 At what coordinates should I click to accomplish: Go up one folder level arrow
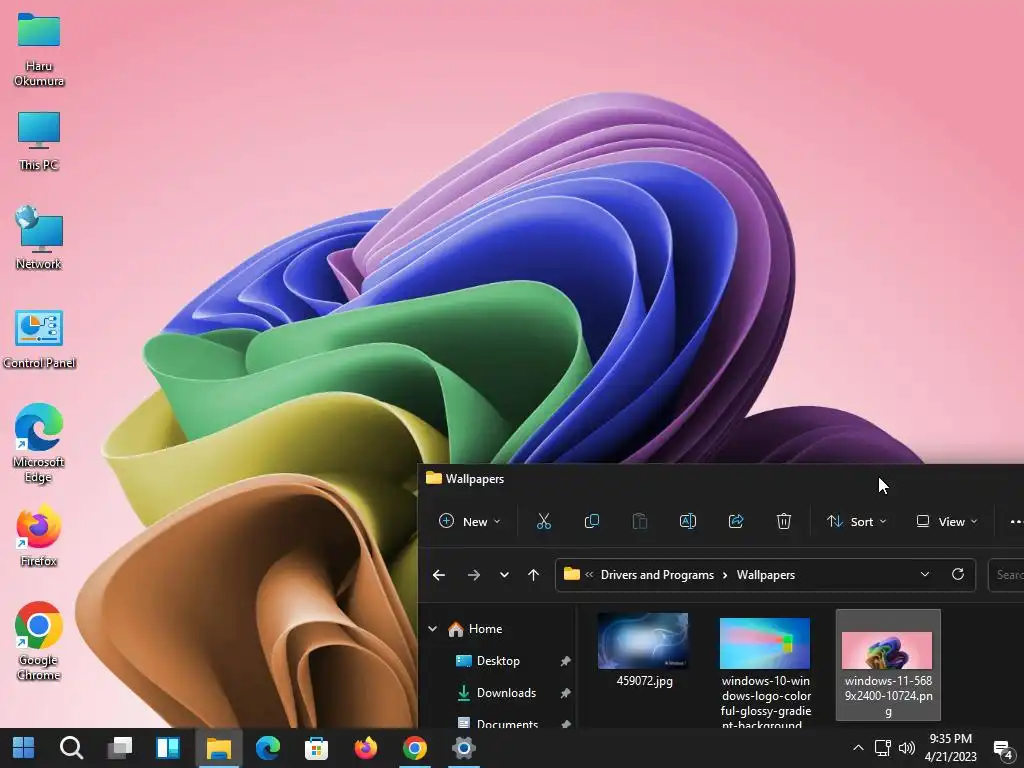[x=534, y=575]
